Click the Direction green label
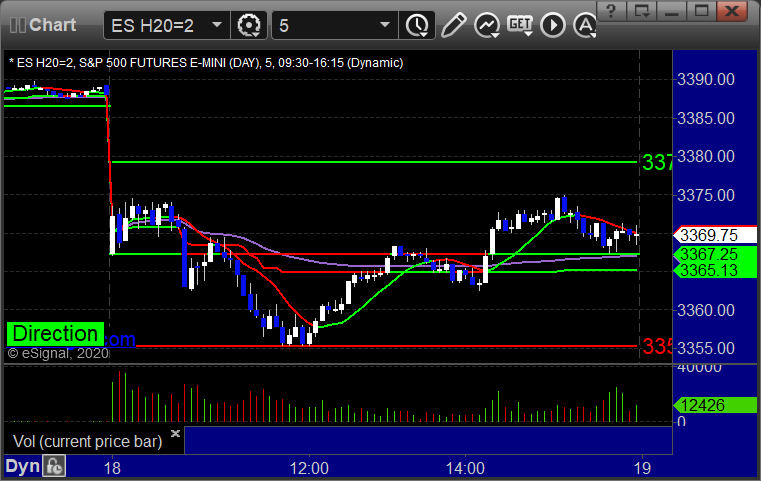This screenshot has width=761, height=481. (55, 334)
